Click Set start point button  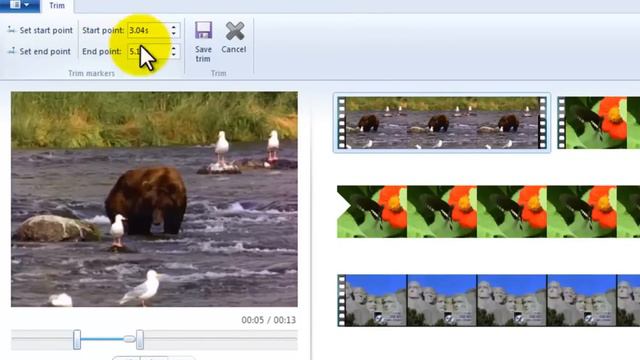[x=40, y=30]
